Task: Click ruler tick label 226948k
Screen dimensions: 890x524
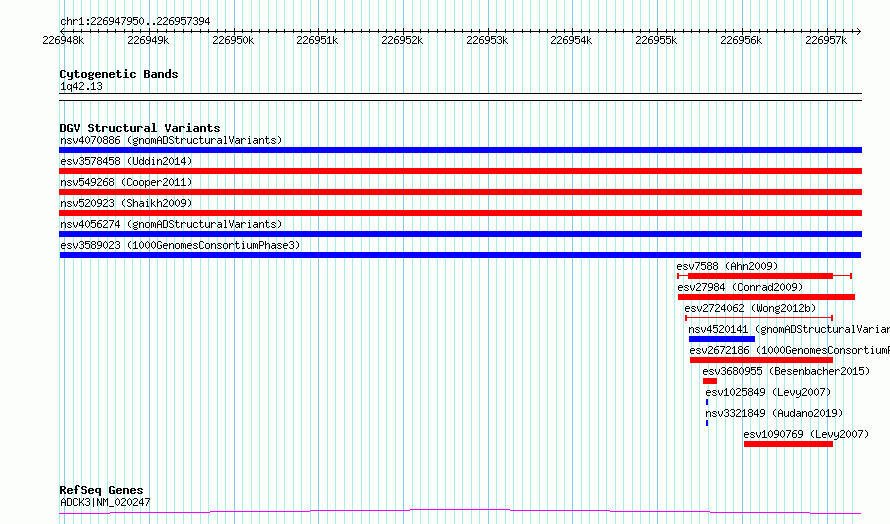Action: (x=63, y=40)
